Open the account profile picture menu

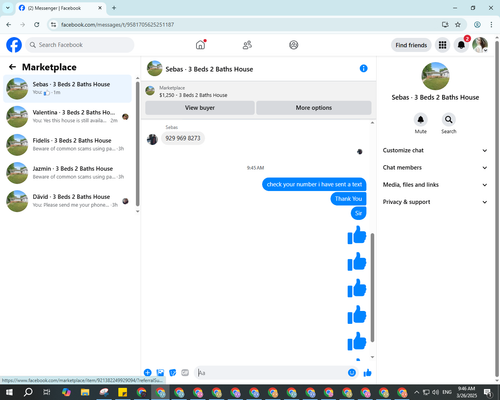(x=480, y=45)
